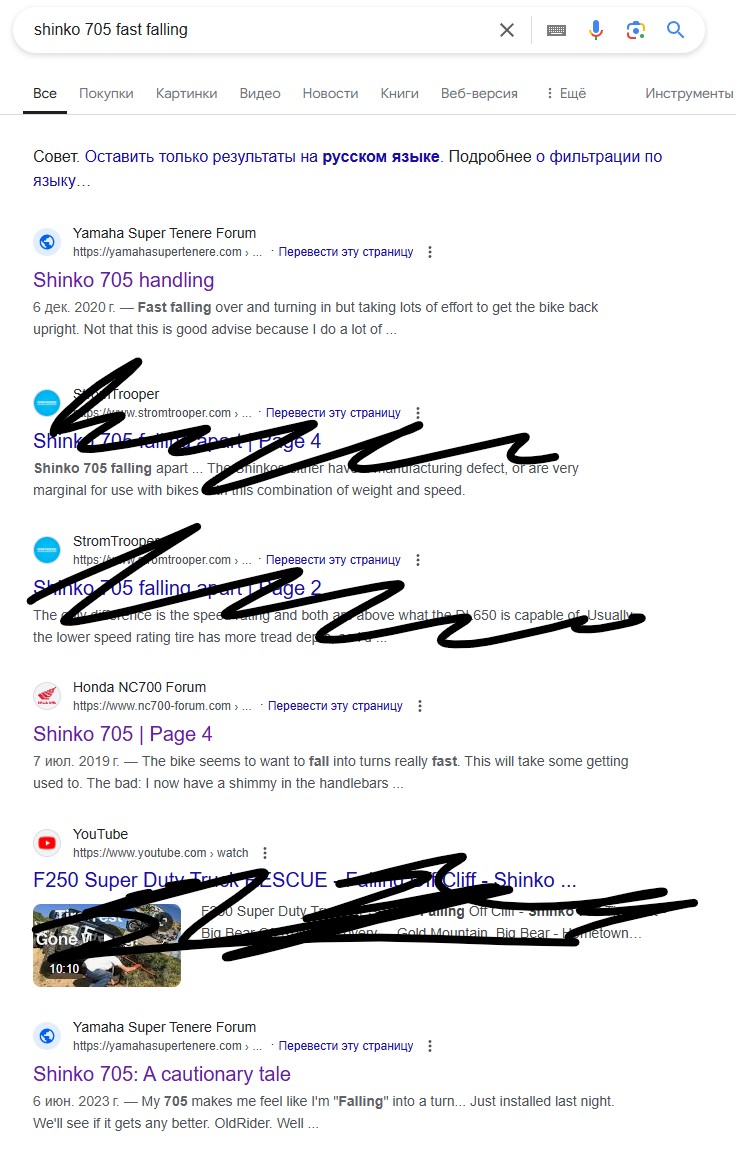This screenshot has height=1151, width=736.
Task: Click Перевести эту страницу for the NC700 forum result
Action: tap(335, 706)
